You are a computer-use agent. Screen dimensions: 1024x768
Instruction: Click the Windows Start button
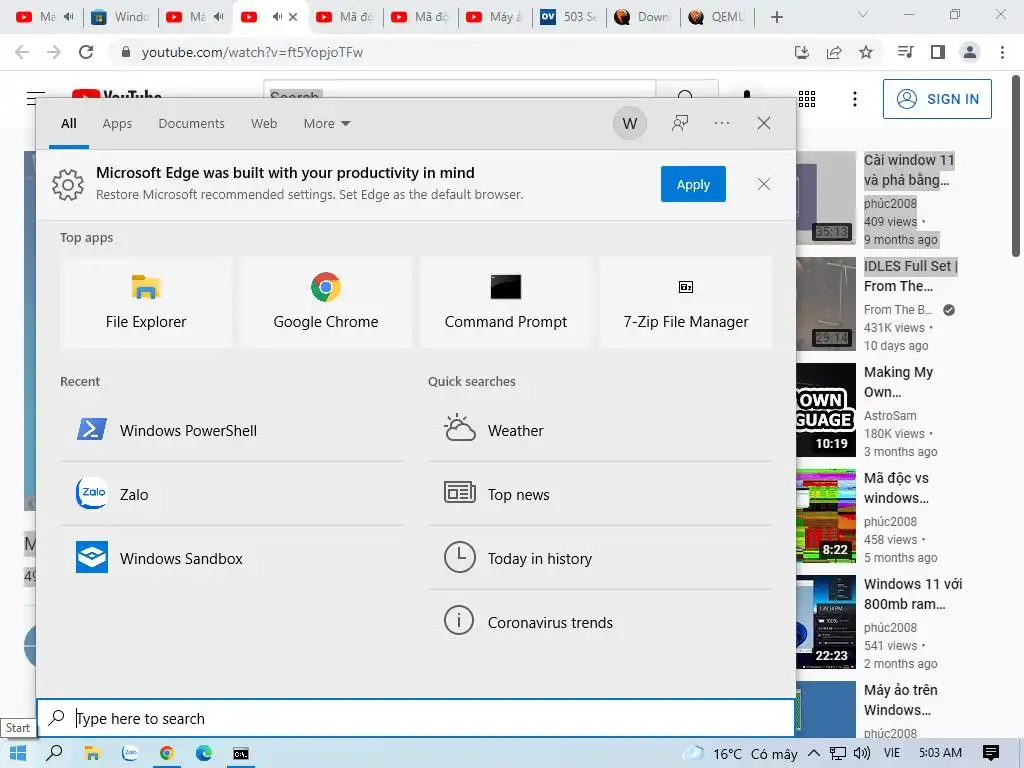pyautogui.click(x=18, y=753)
